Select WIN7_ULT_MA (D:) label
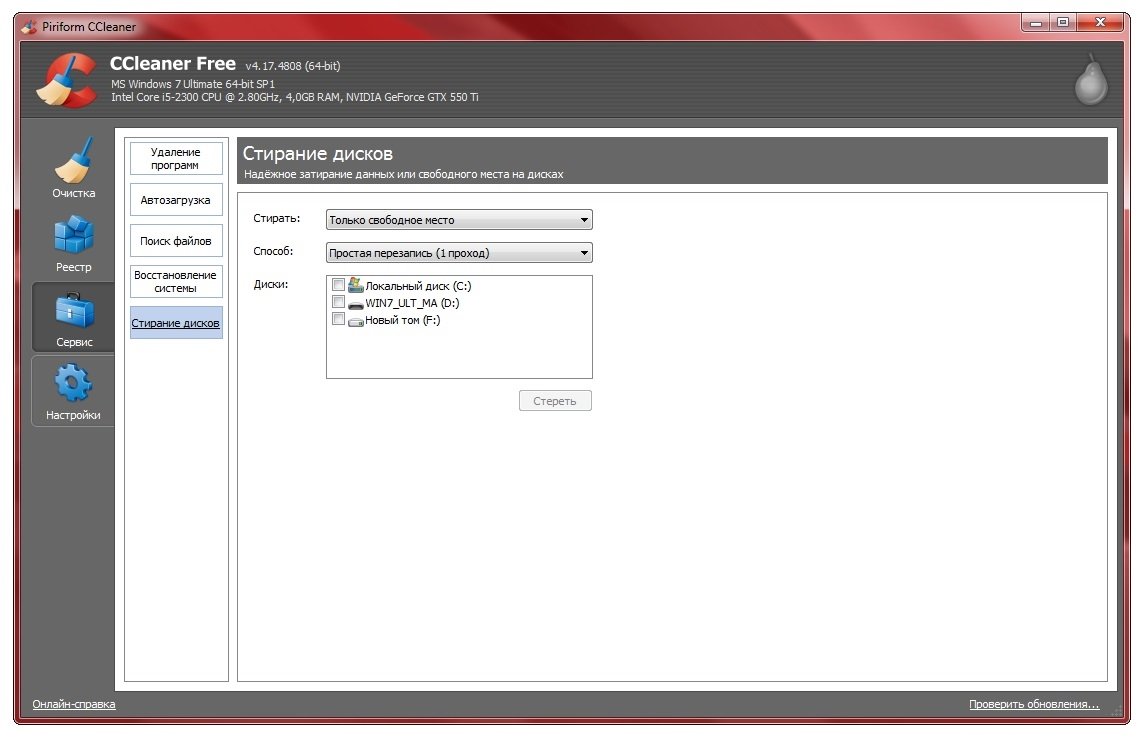 coord(412,302)
